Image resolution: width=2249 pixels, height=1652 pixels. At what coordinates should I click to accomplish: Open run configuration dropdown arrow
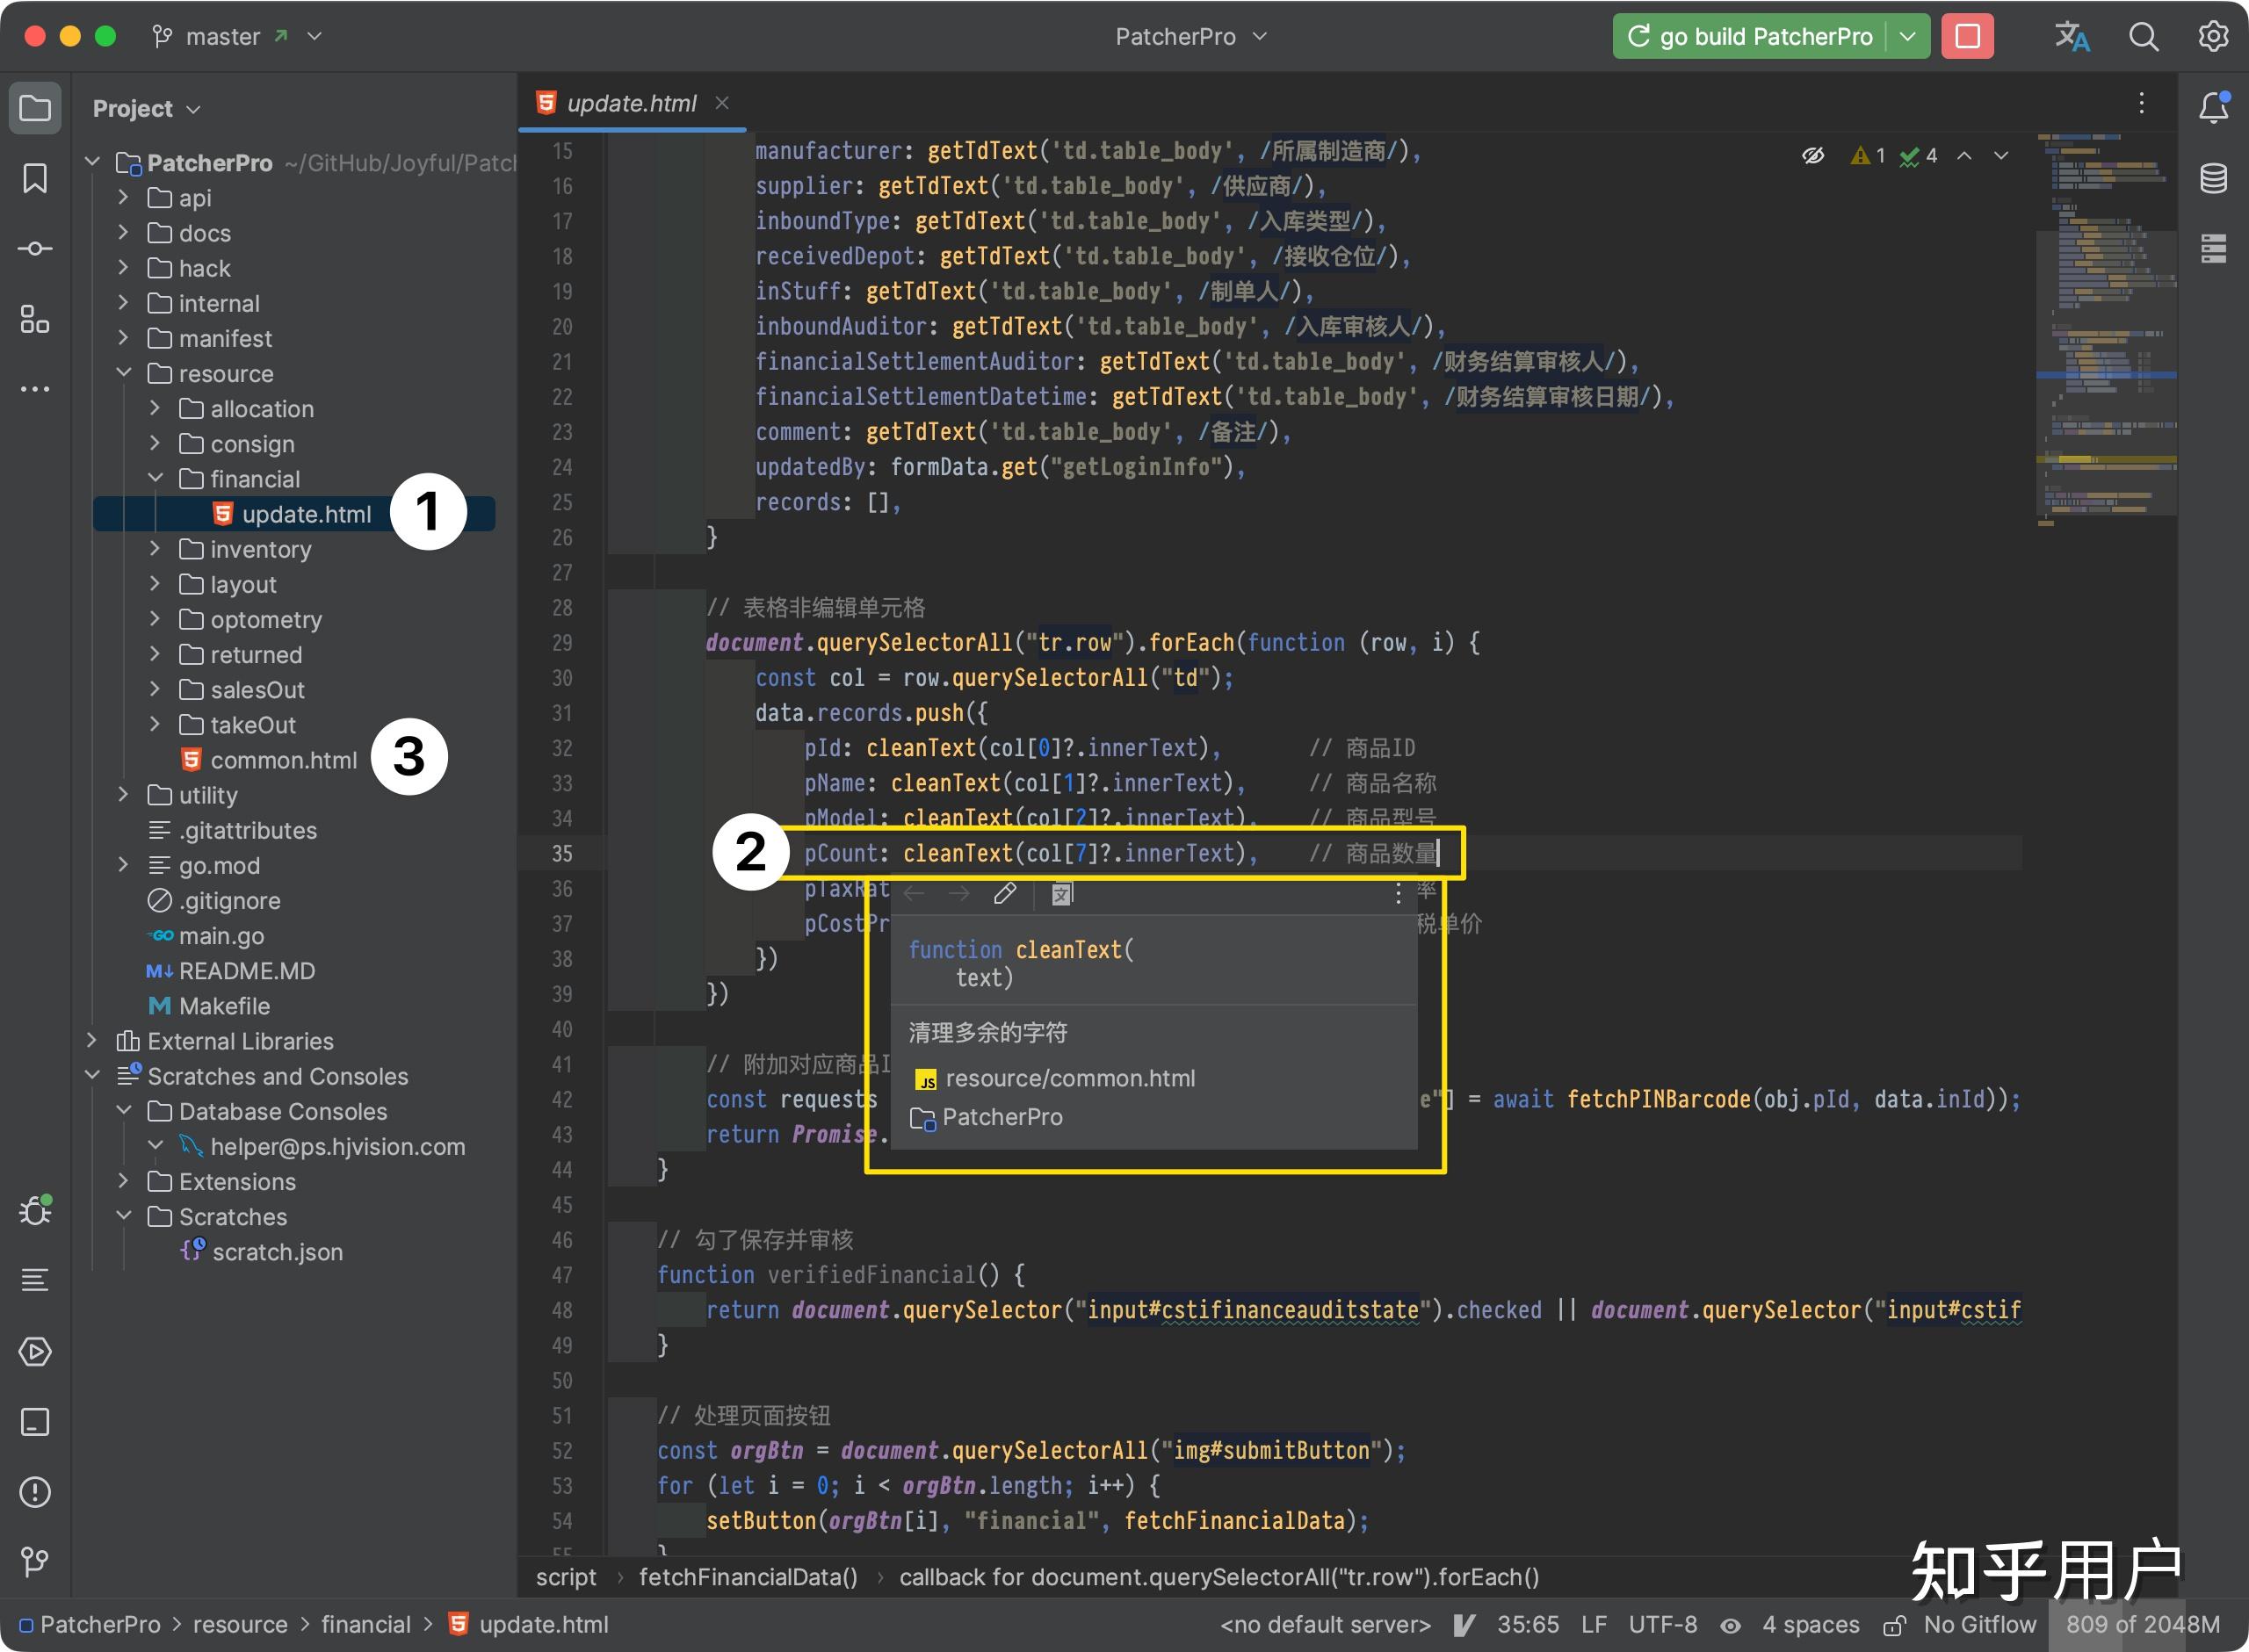pyautogui.click(x=1908, y=37)
